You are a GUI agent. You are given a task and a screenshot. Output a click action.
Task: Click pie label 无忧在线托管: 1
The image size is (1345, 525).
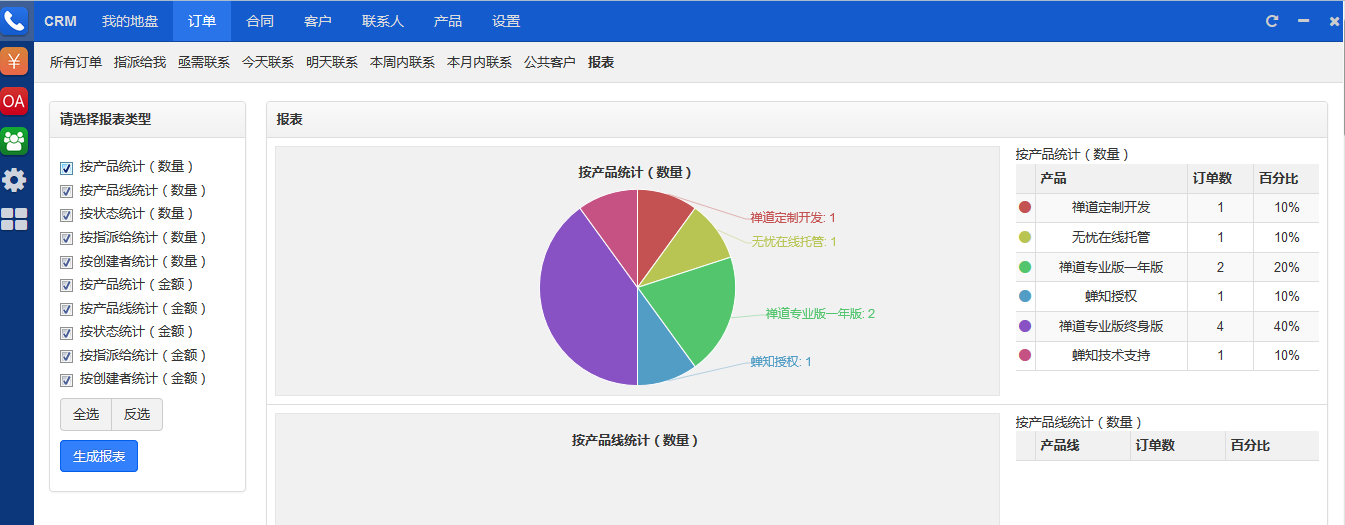(x=794, y=241)
